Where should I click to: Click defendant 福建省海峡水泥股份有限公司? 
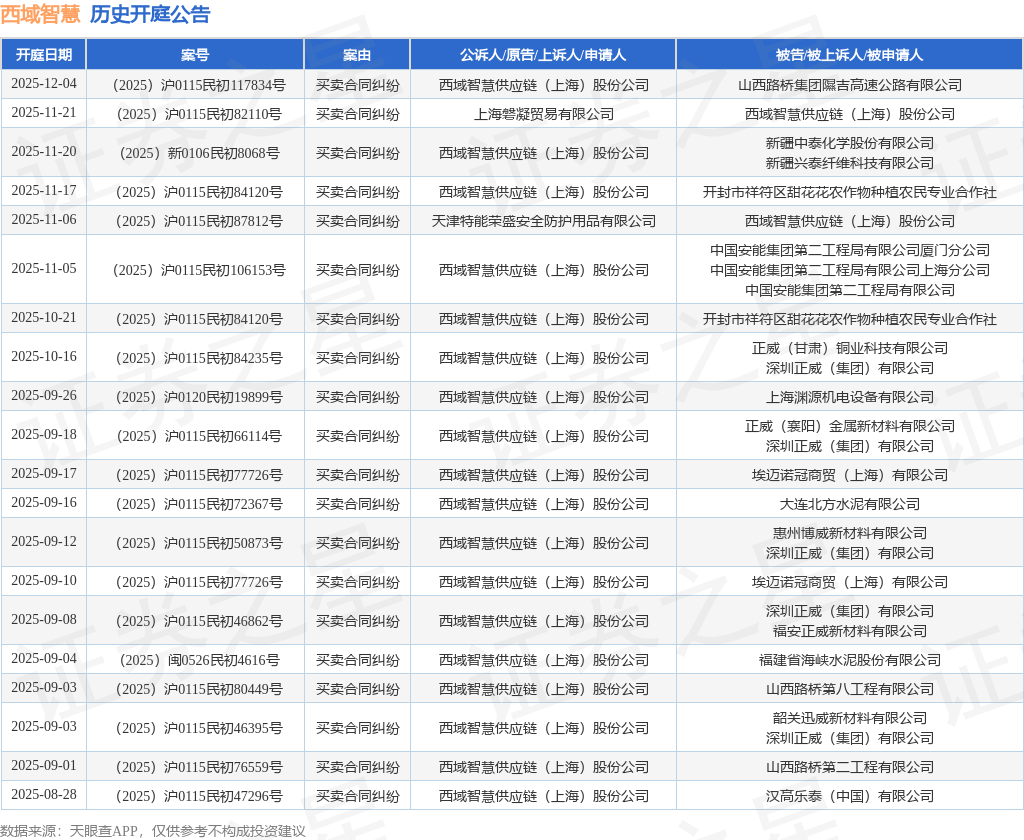coord(850,660)
